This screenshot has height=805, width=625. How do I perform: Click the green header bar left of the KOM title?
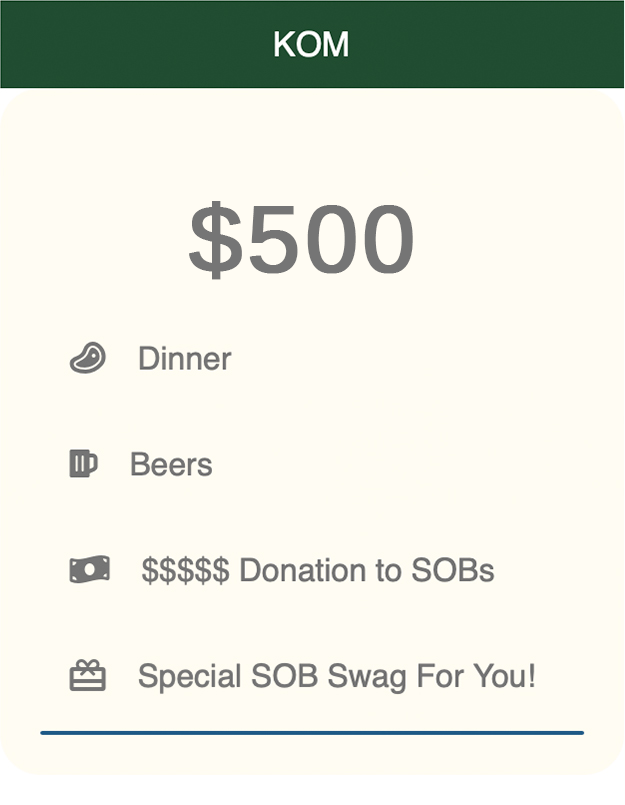[130, 44]
